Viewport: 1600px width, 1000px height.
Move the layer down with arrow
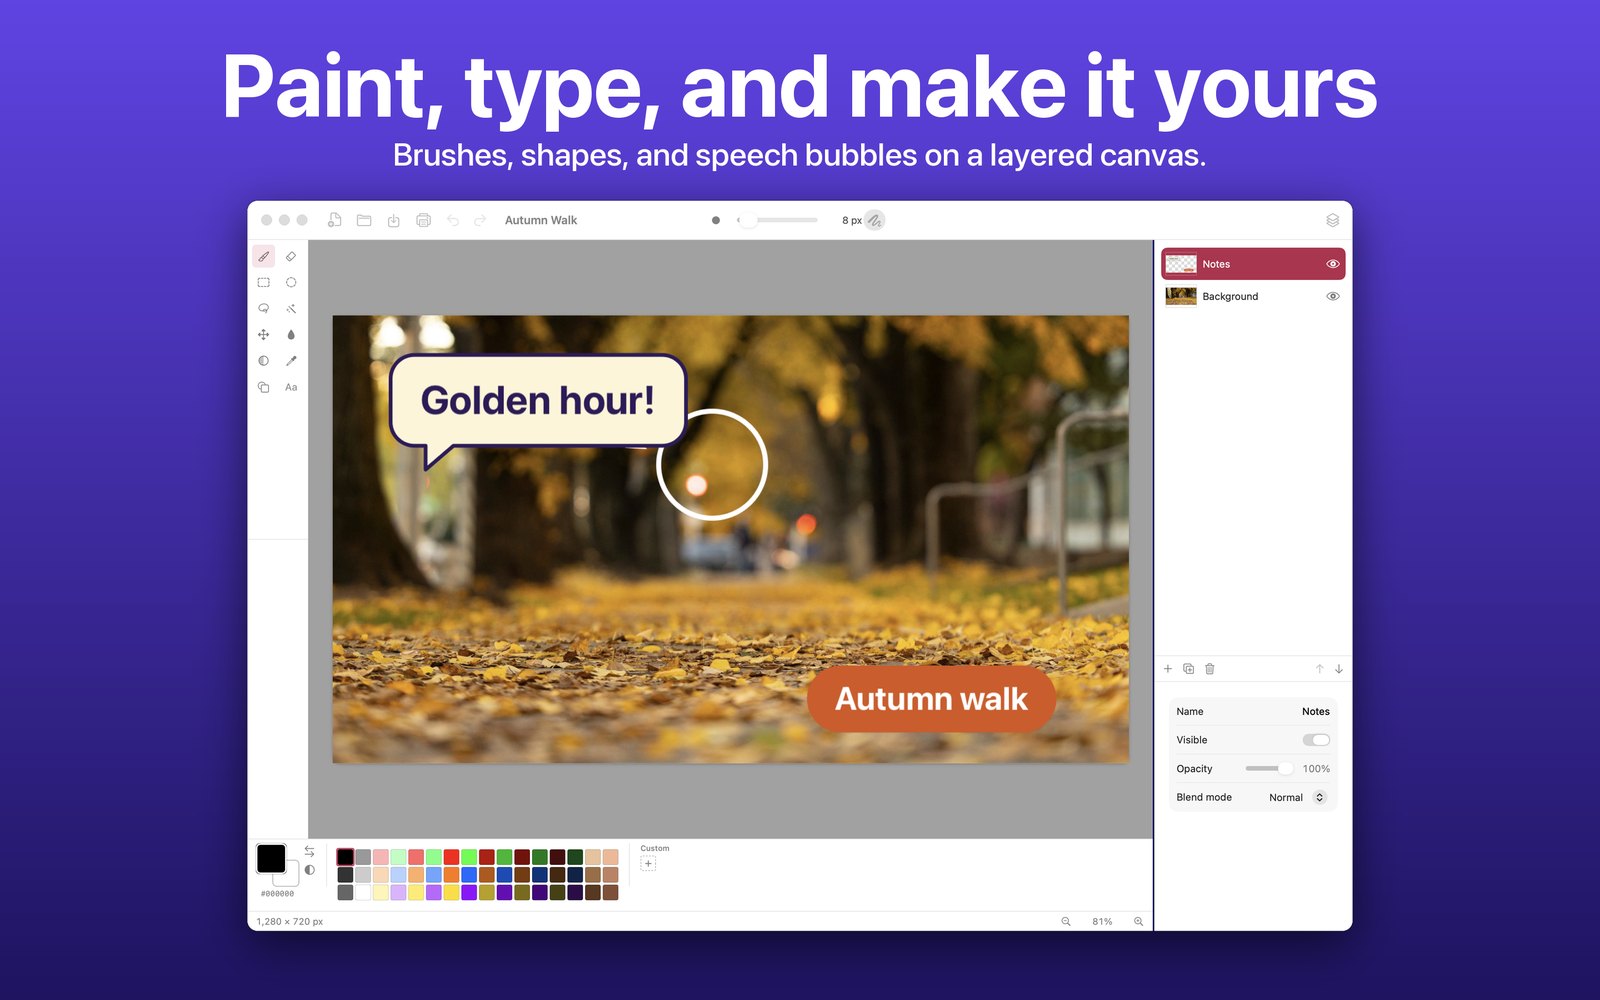pos(1339,669)
